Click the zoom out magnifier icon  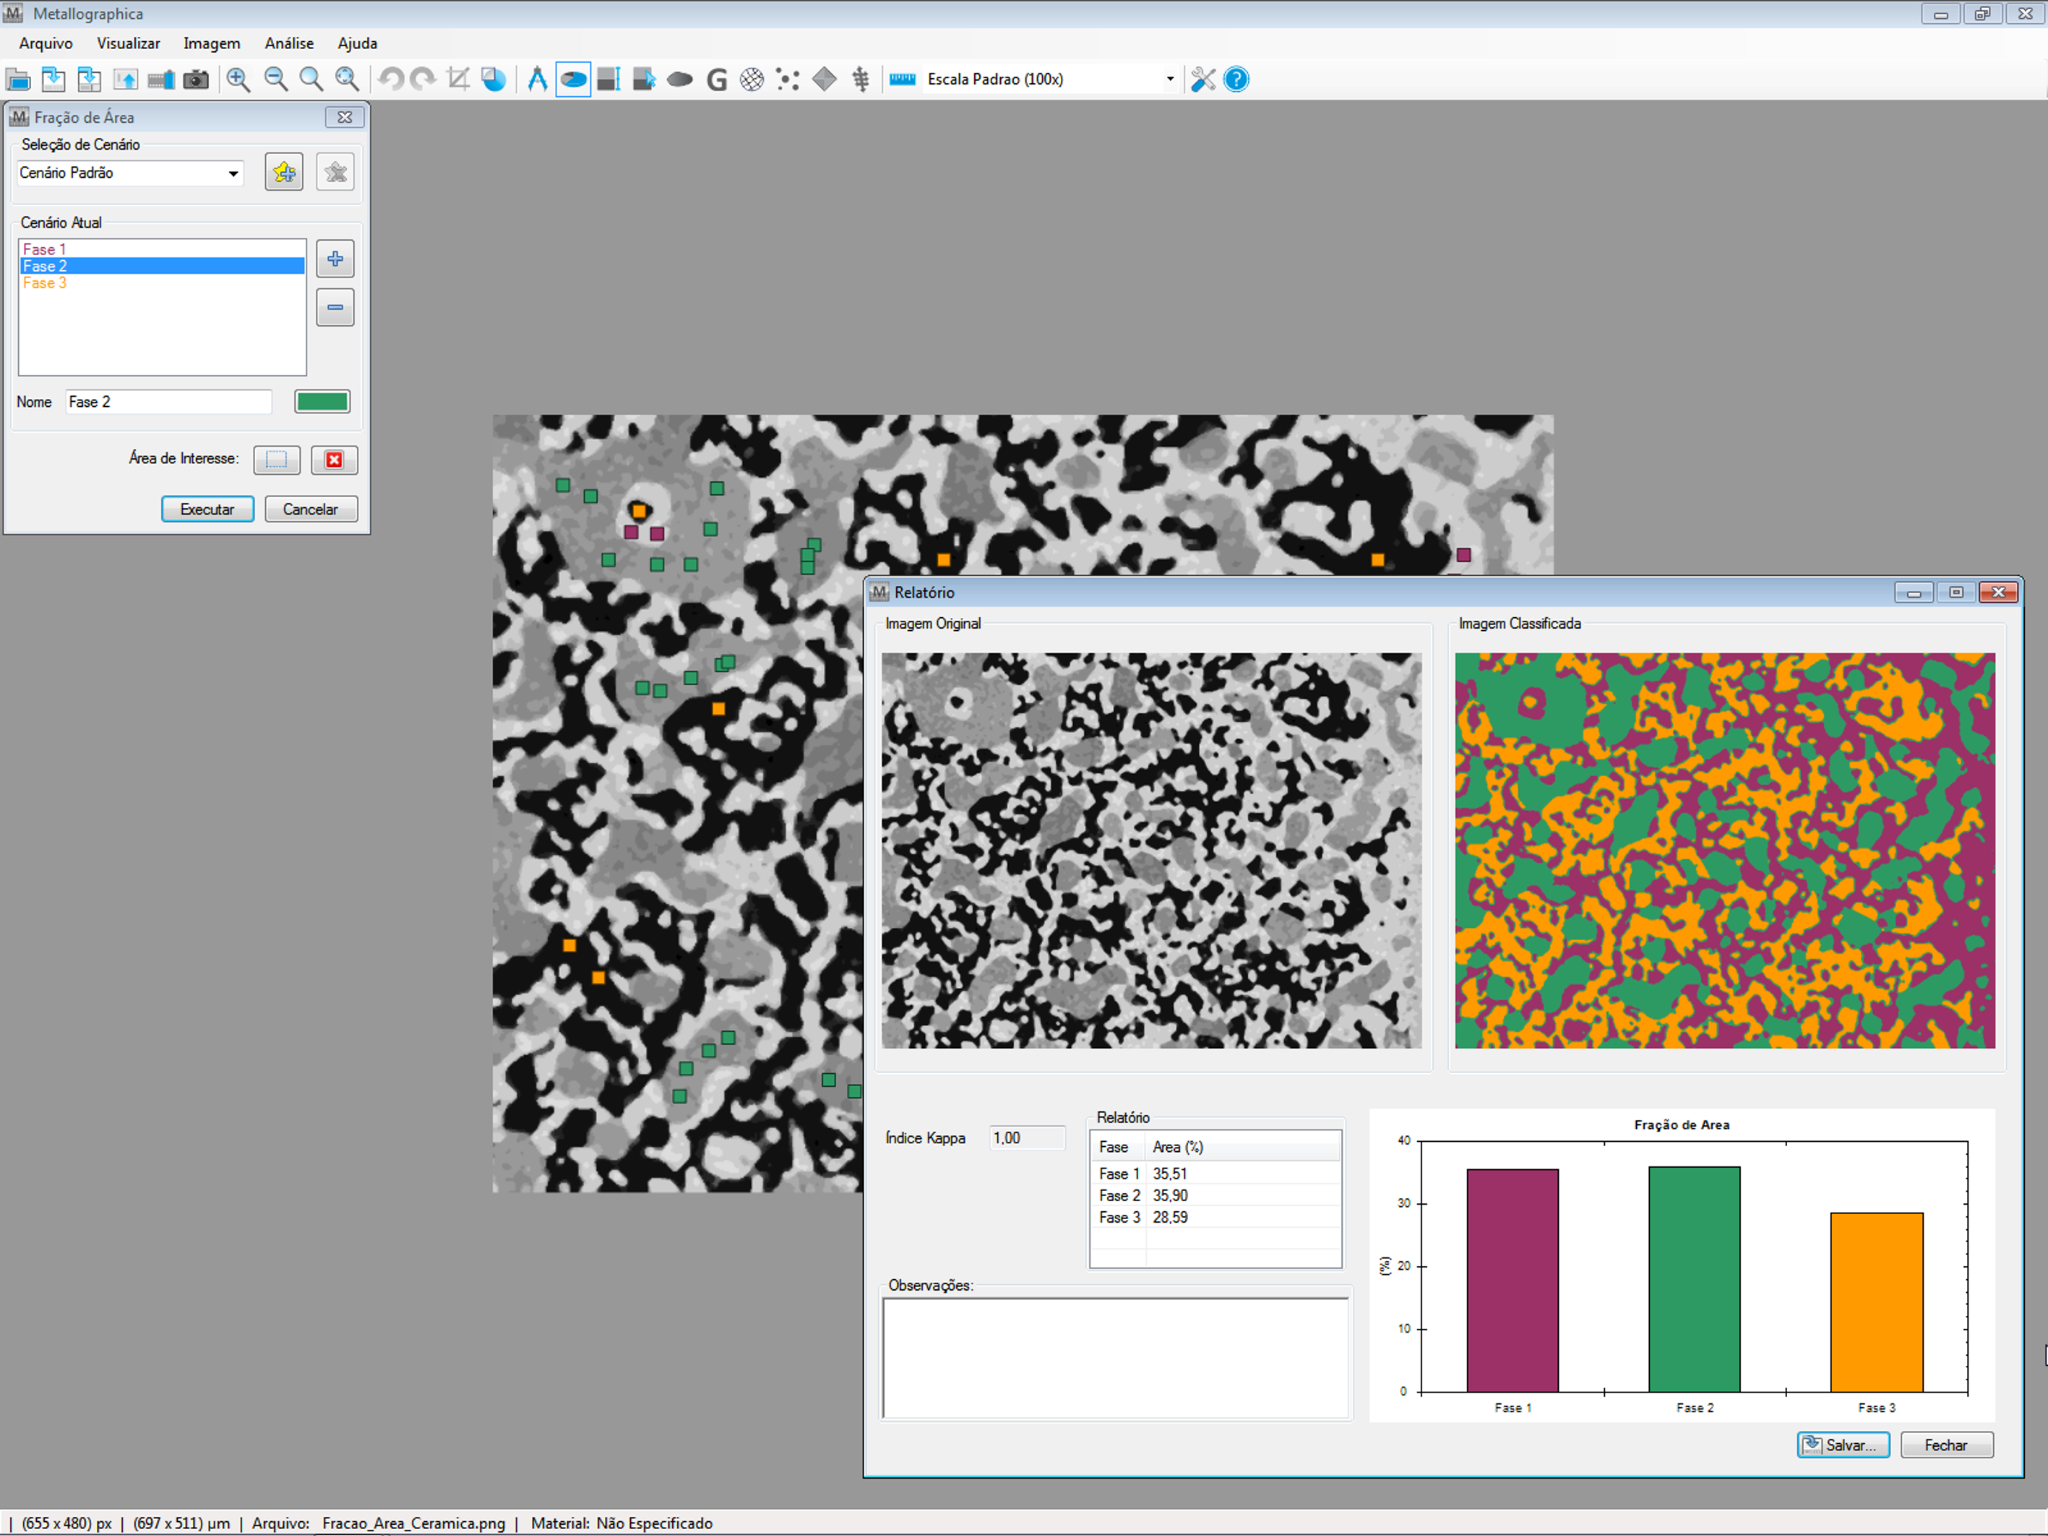pyautogui.click(x=276, y=79)
